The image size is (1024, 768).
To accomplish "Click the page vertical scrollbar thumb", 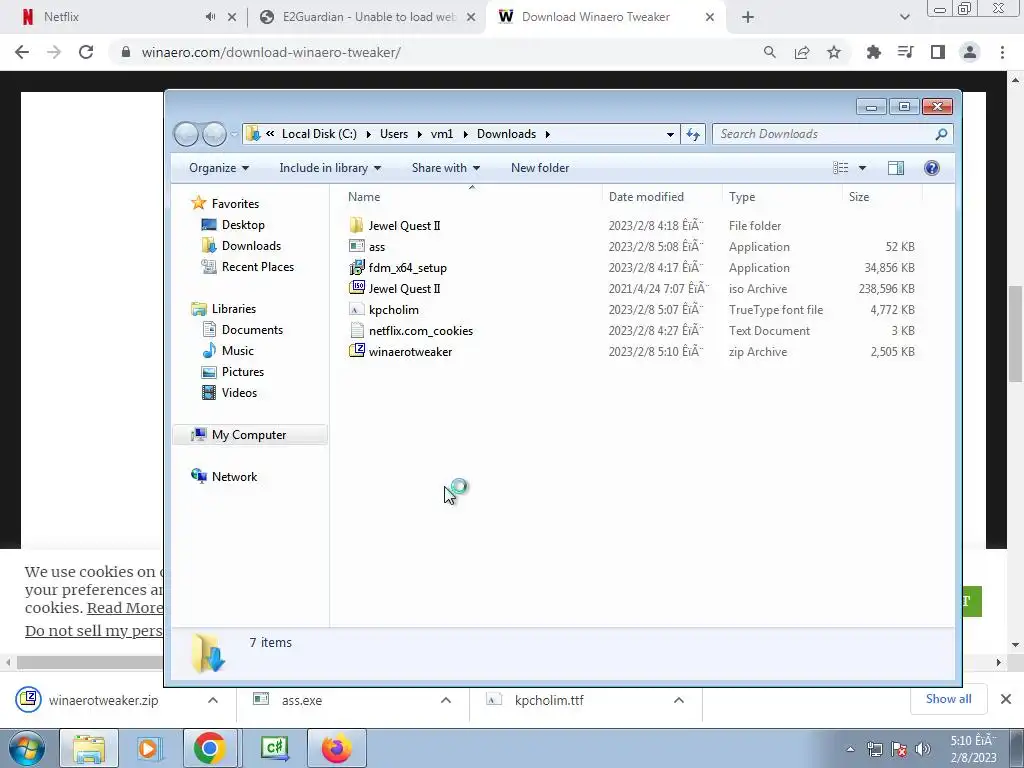I will [1015, 333].
